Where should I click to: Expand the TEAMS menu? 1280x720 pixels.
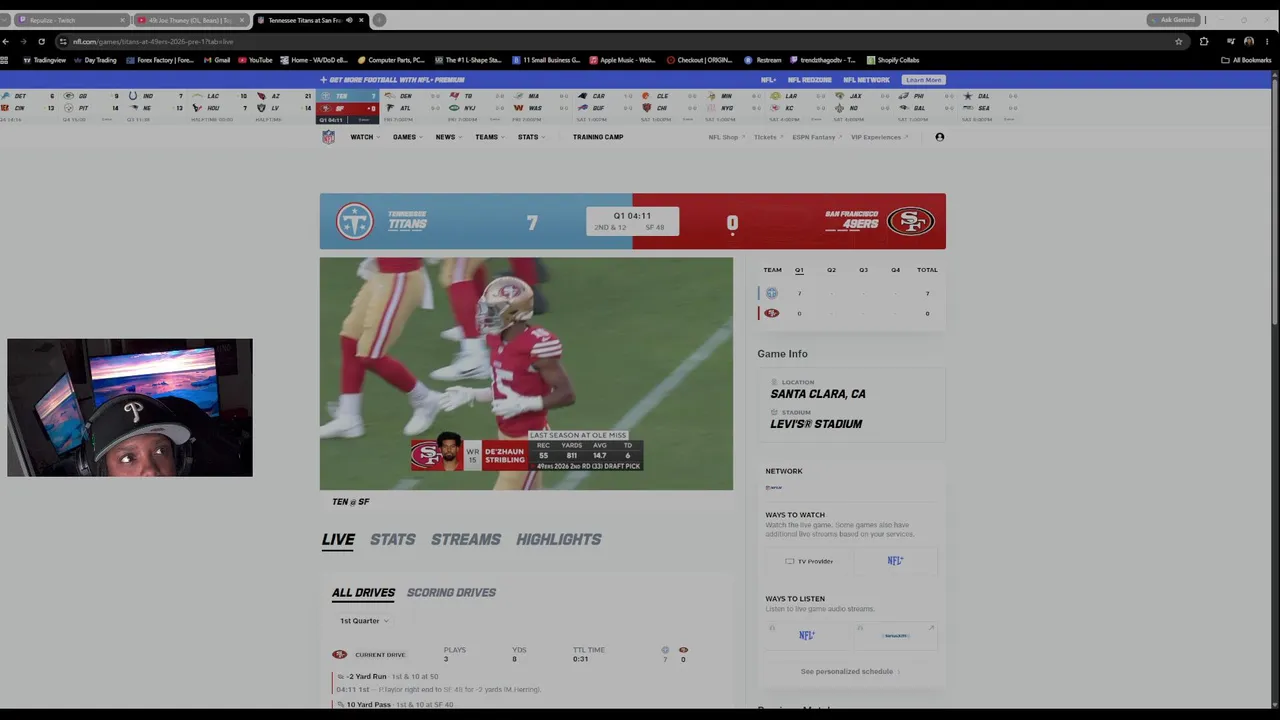point(489,137)
